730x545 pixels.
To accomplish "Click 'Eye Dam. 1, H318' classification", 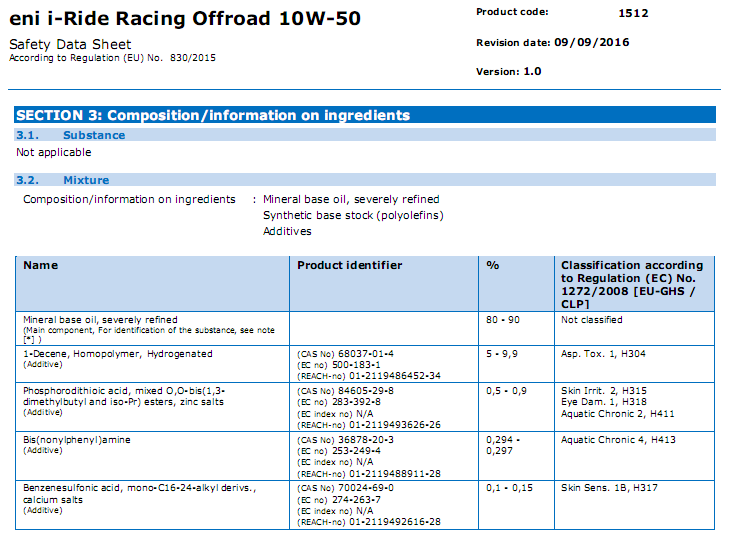I will click(604, 402).
